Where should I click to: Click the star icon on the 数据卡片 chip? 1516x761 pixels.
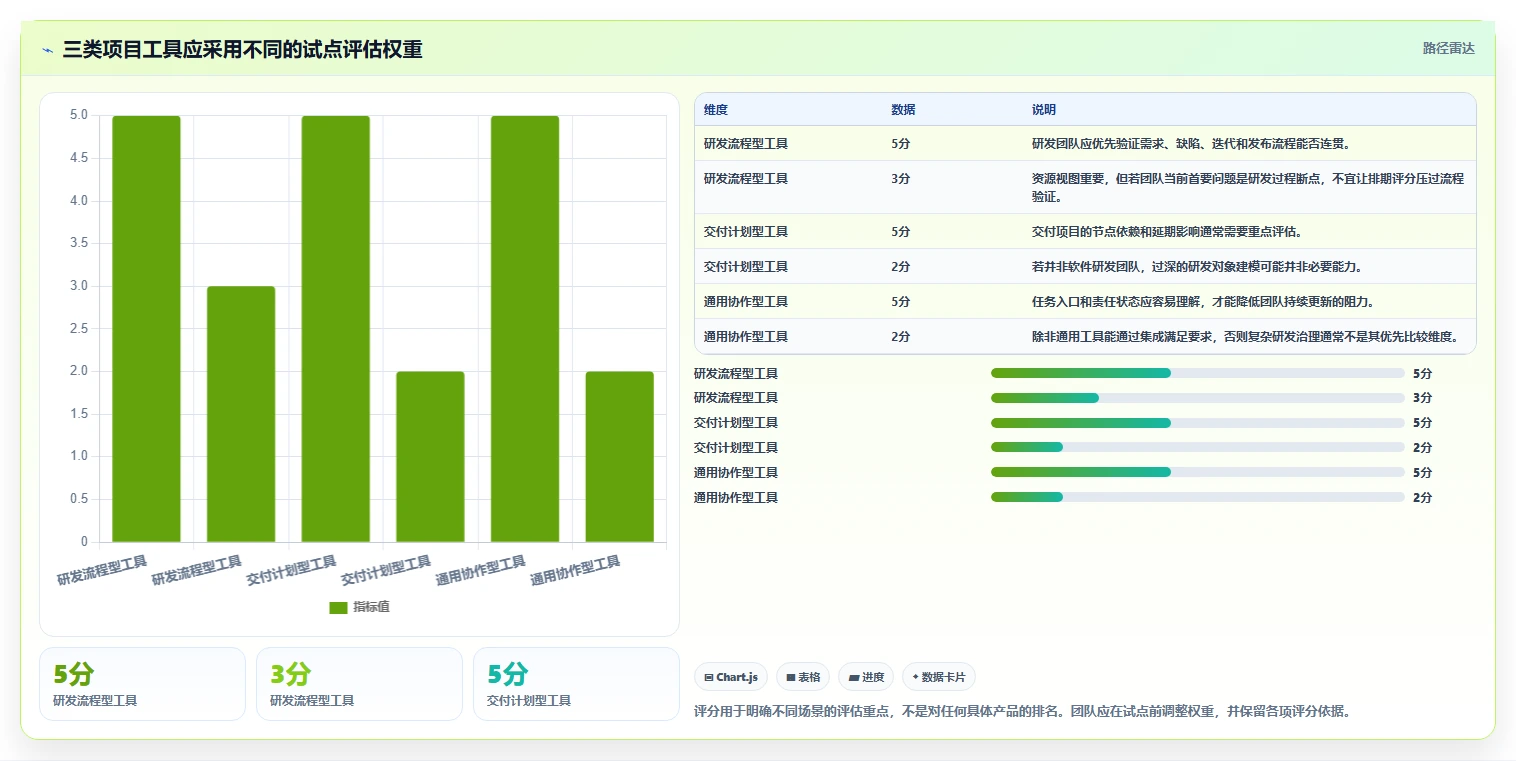915,677
